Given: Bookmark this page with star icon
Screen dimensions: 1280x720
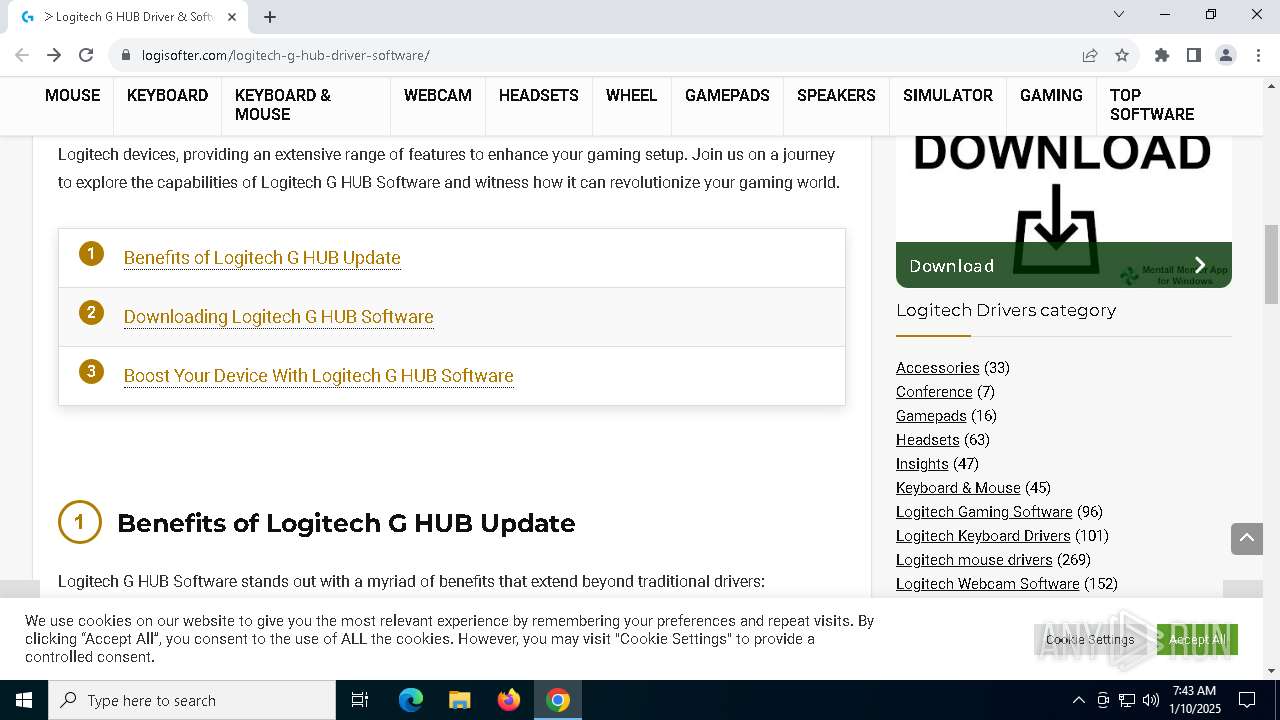Looking at the screenshot, I should coord(1122,55).
